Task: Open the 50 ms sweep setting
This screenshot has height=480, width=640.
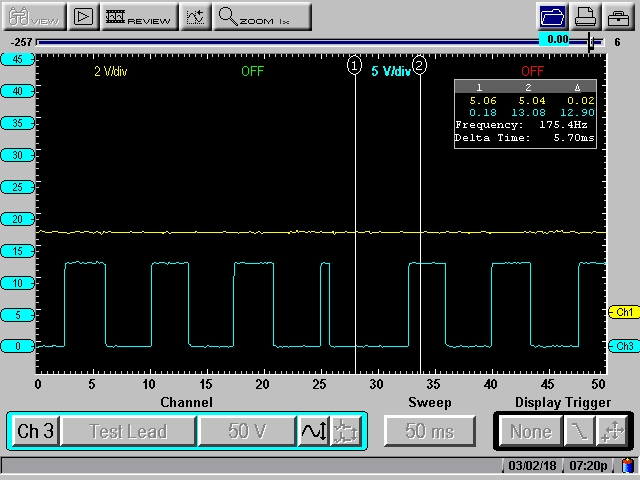Action: (x=429, y=431)
